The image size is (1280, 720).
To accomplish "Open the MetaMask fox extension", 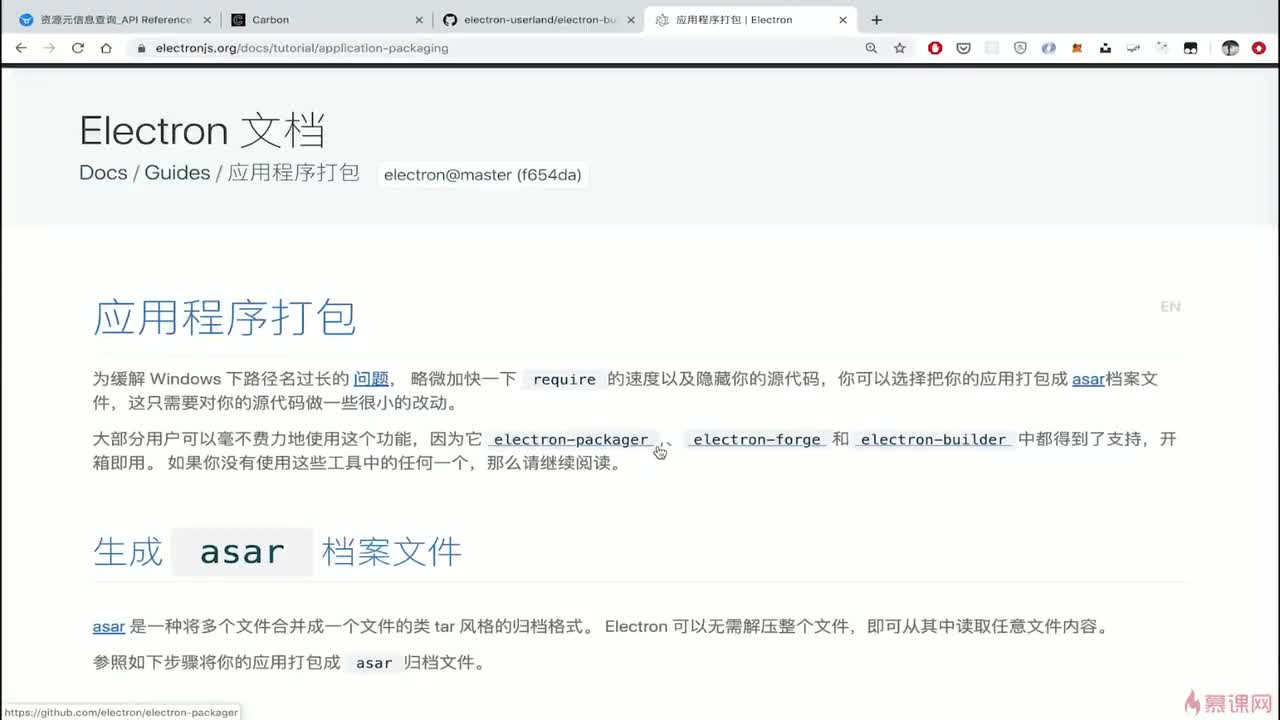I will coord(1077,48).
